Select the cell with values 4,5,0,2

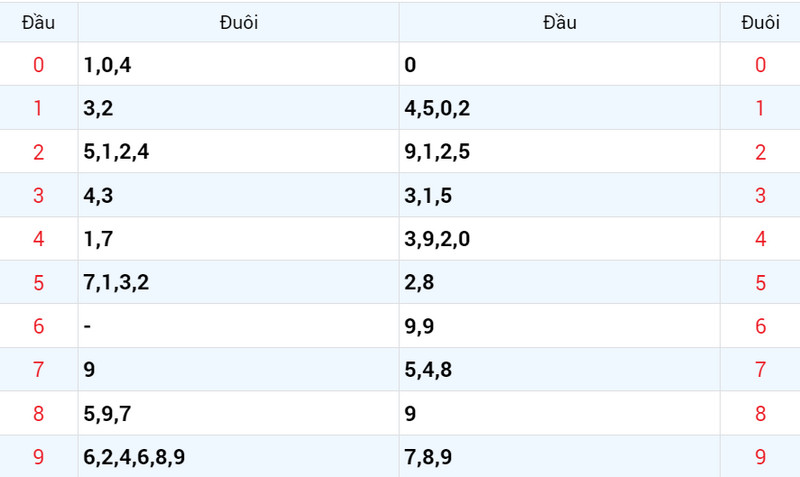point(560,108)
